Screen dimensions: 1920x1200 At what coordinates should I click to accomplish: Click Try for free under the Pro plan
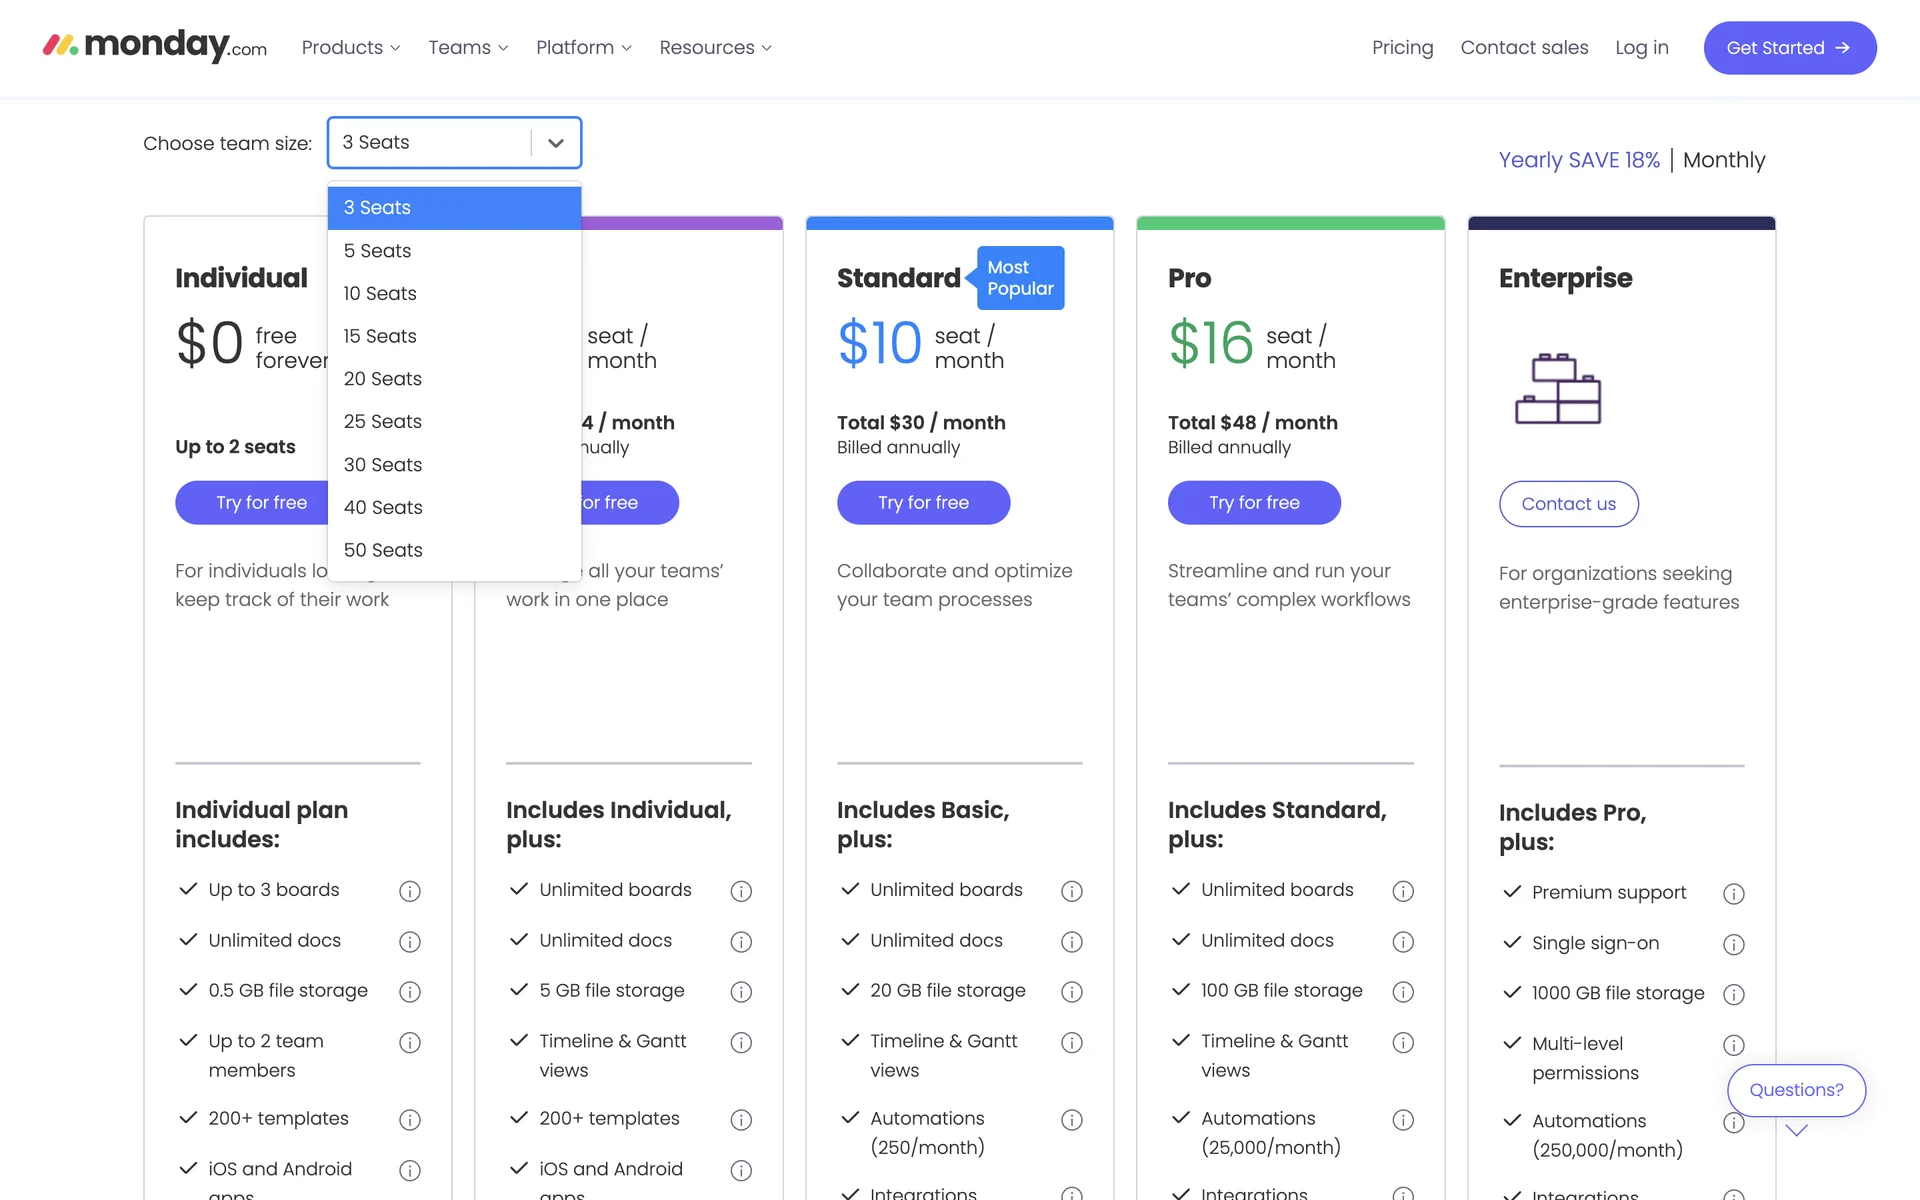pyautogui.click(x=1254, y=502)
